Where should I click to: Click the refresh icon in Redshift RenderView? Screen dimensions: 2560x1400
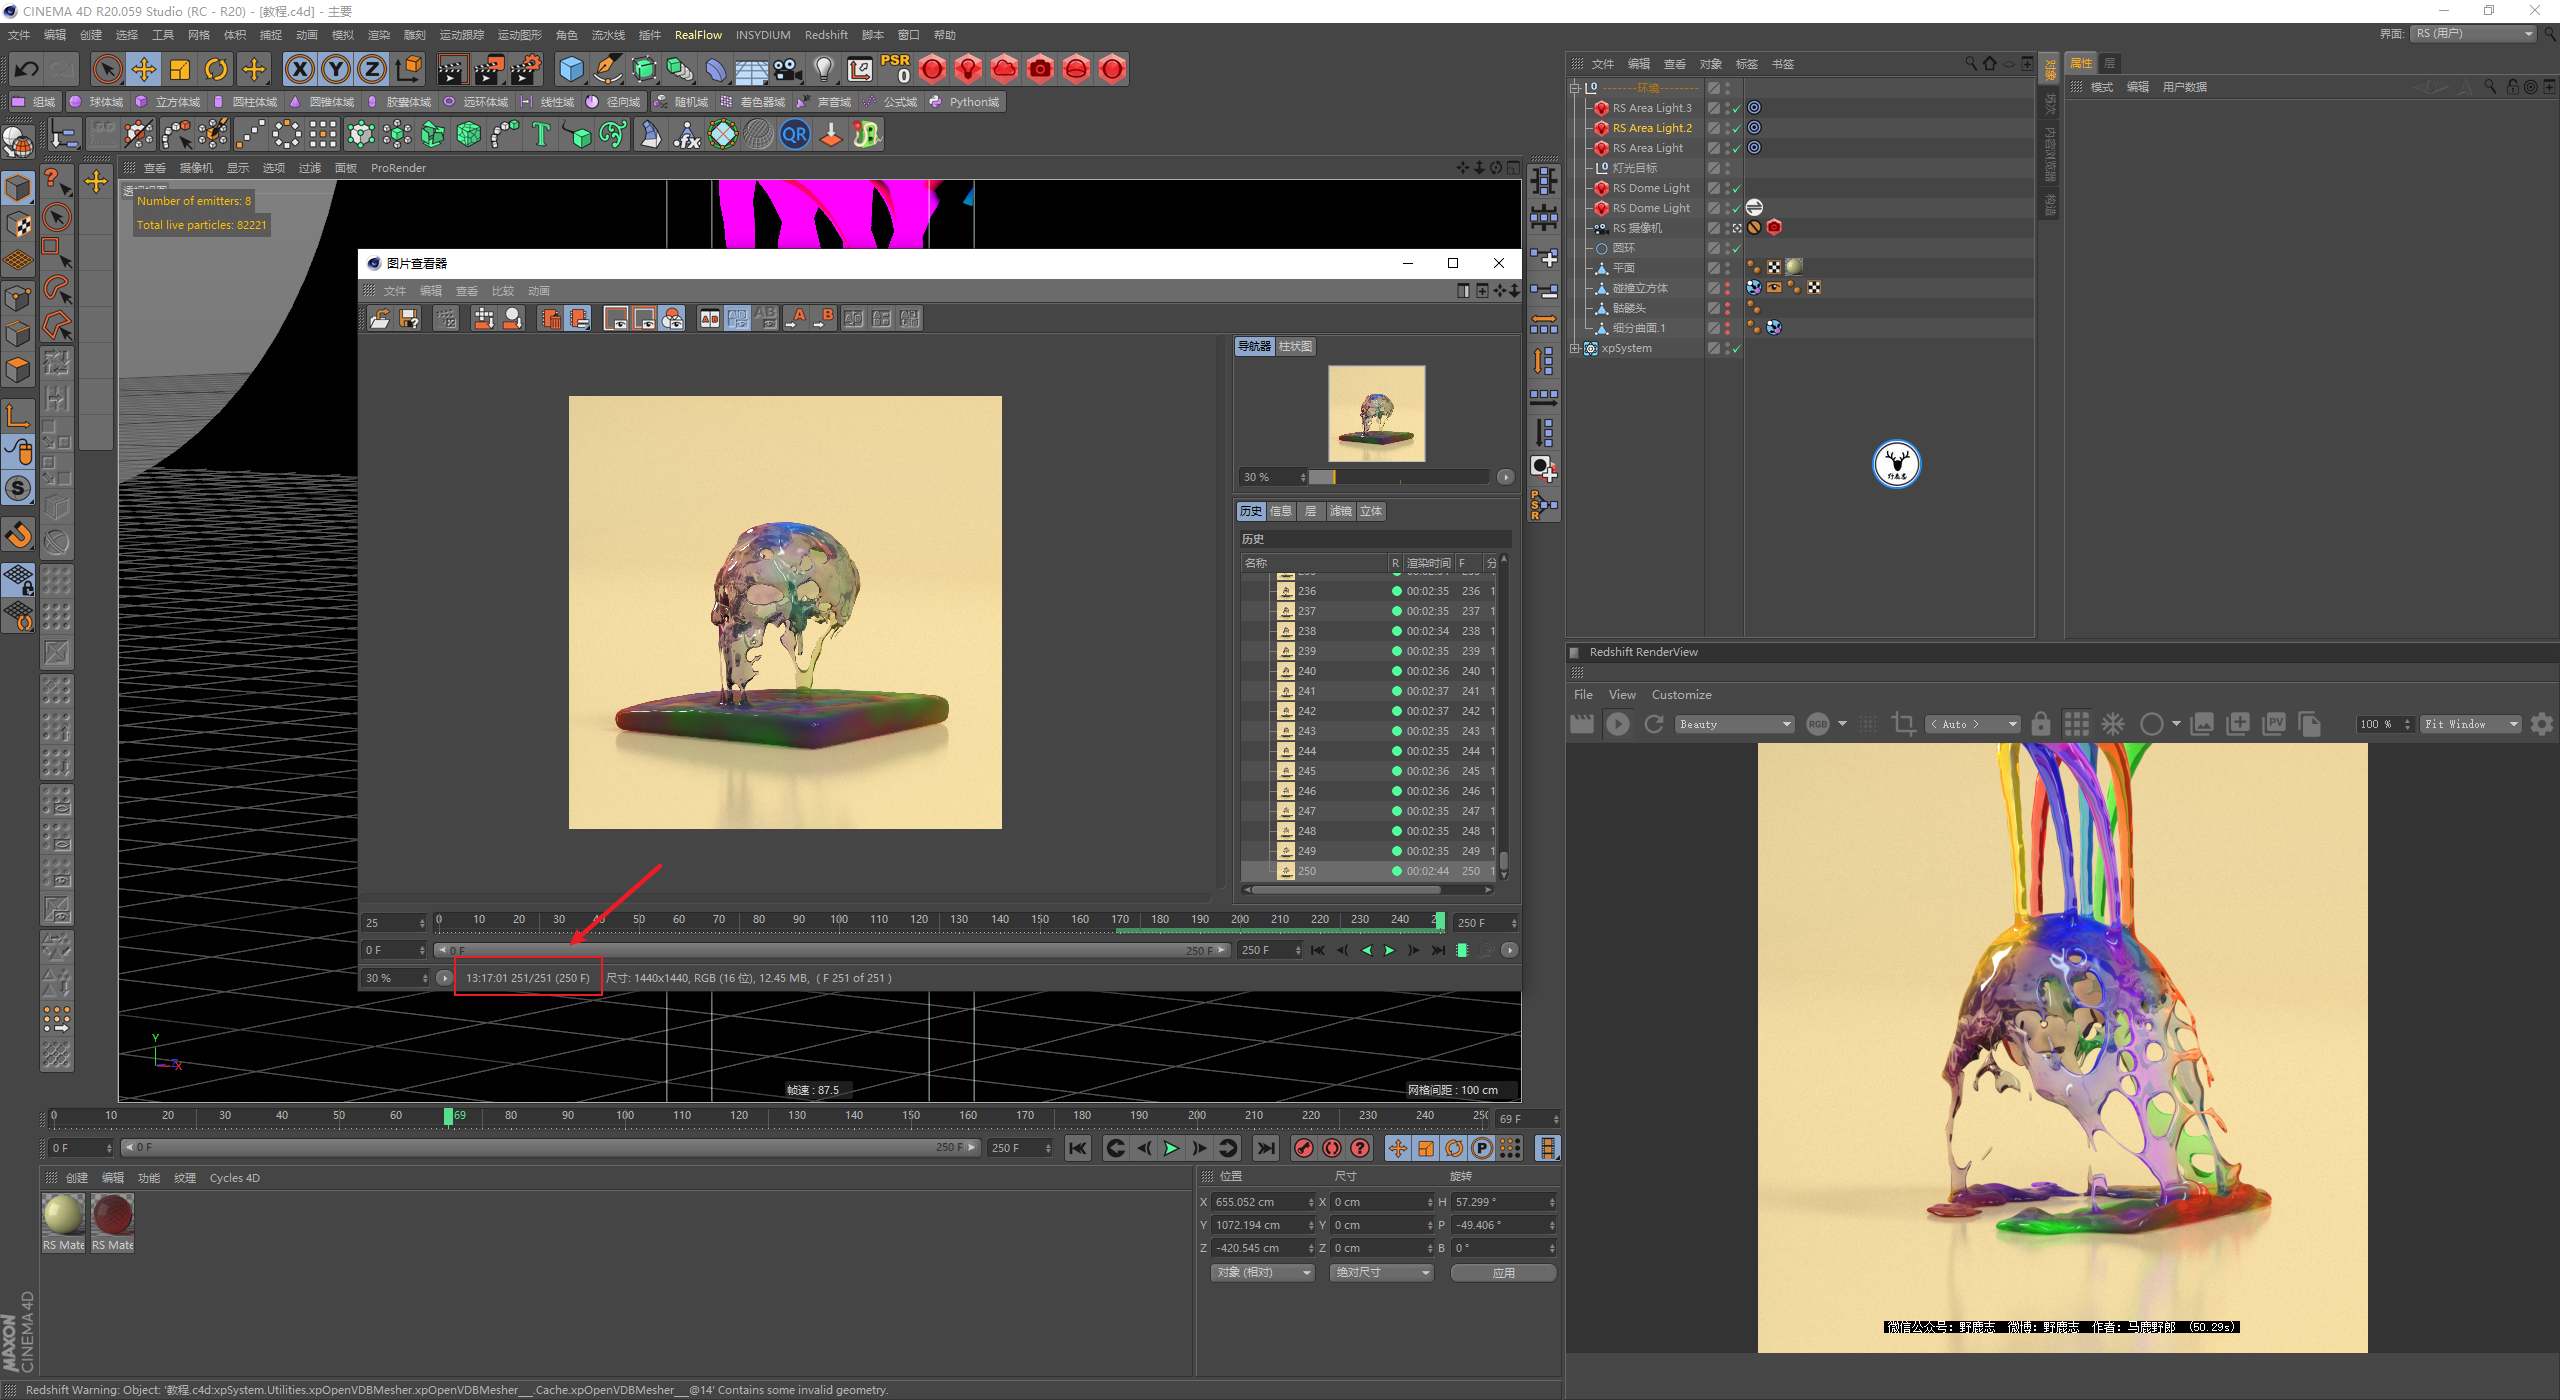tap(1654, 724)
